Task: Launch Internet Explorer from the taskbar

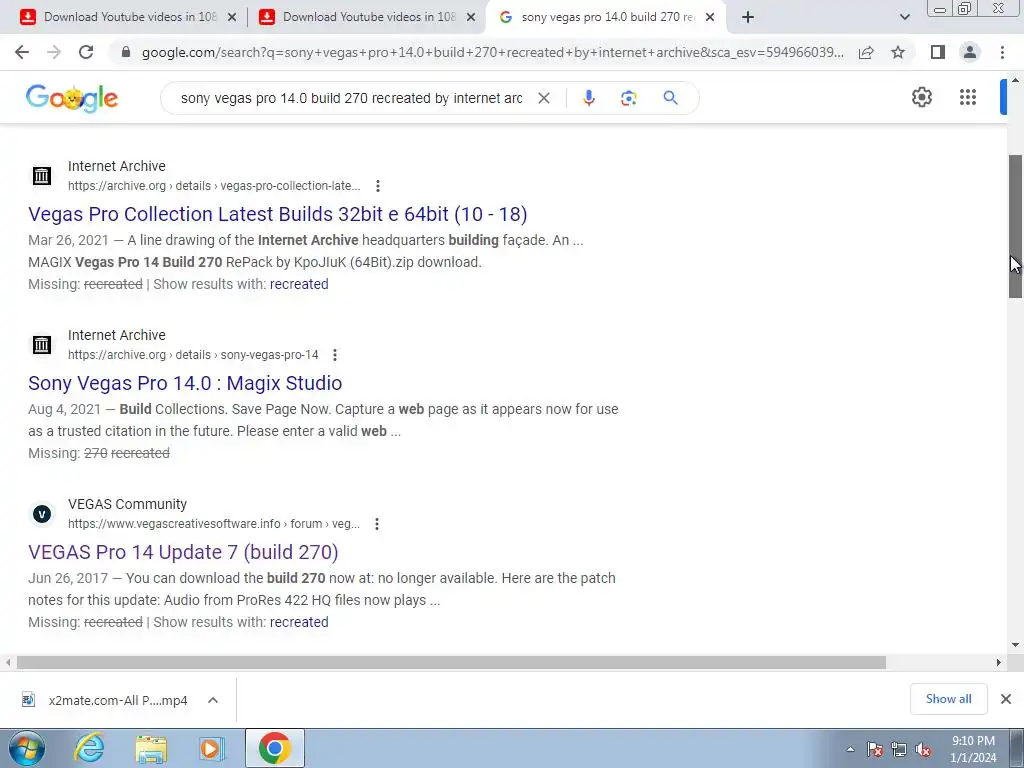Action: click(89, 748)
